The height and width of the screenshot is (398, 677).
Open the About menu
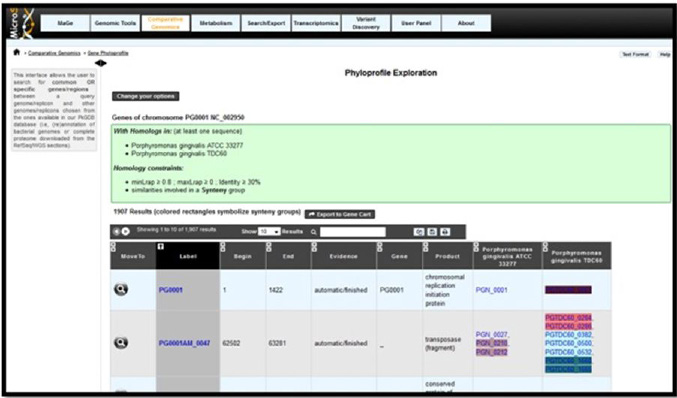point(466,23)
